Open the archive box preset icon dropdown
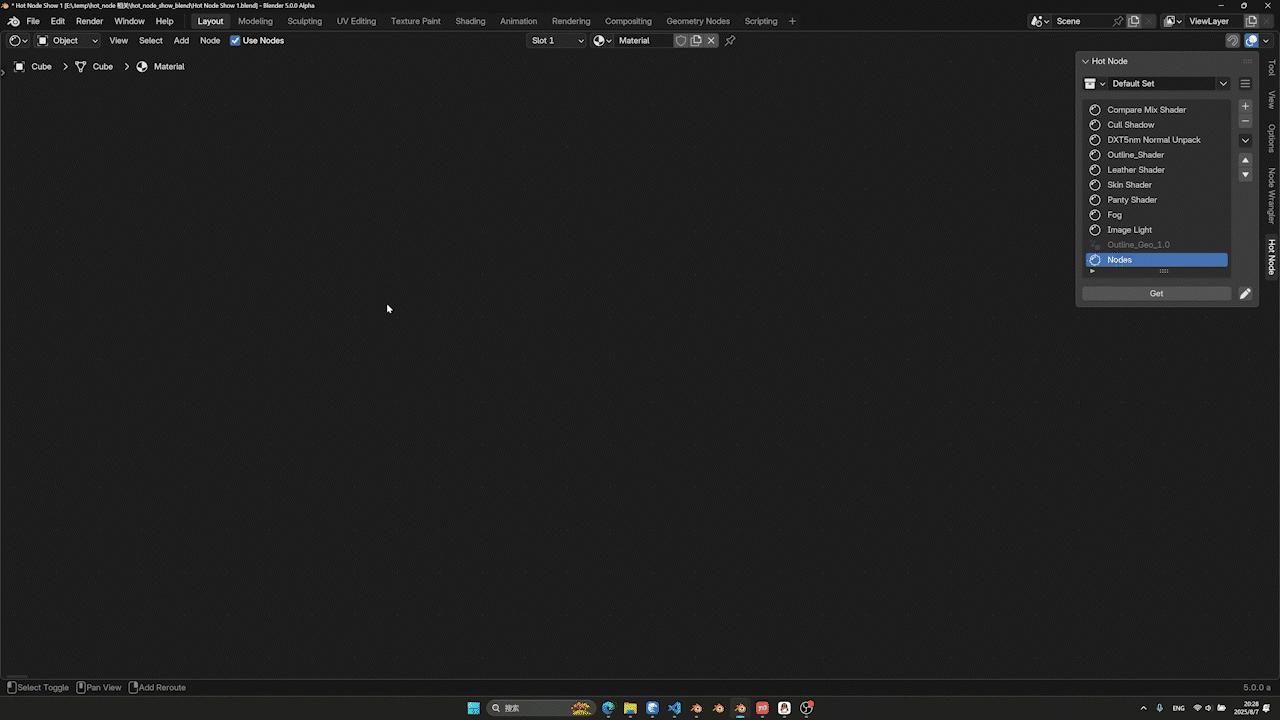Screen dimensions: 1280x720 point(1094,84)
